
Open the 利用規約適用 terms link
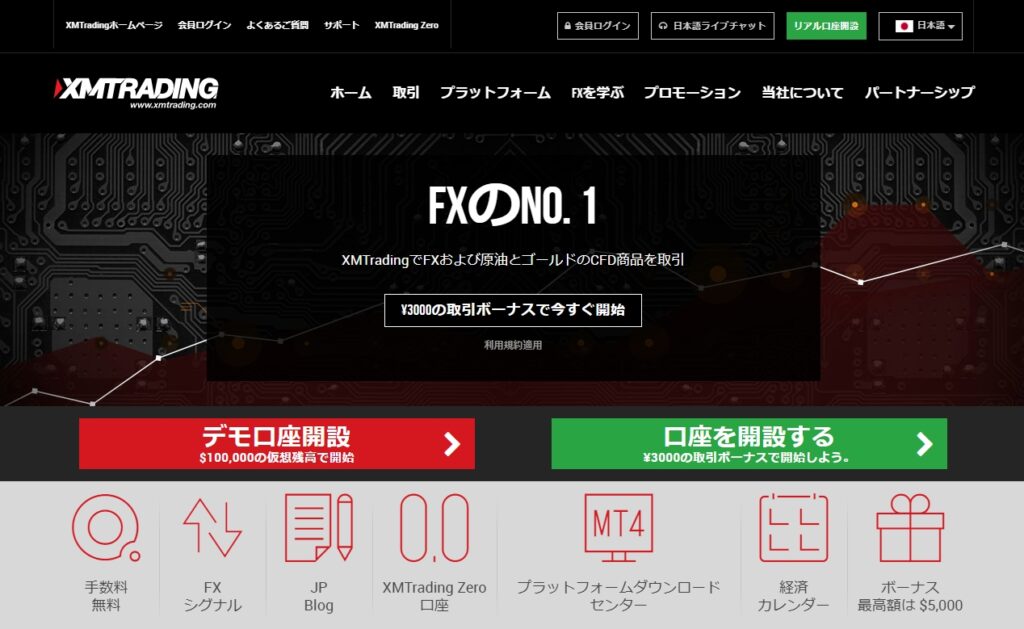513,345
